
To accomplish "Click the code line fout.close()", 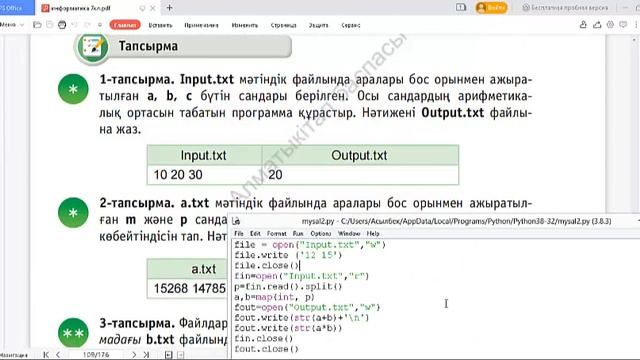I will pyautogui.click(x=267, y=349).
